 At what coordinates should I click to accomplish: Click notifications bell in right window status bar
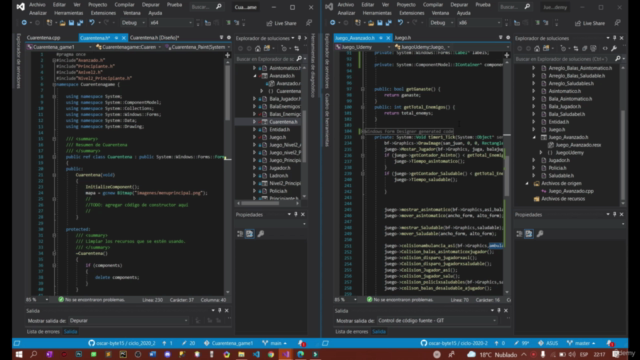[610, 343]
